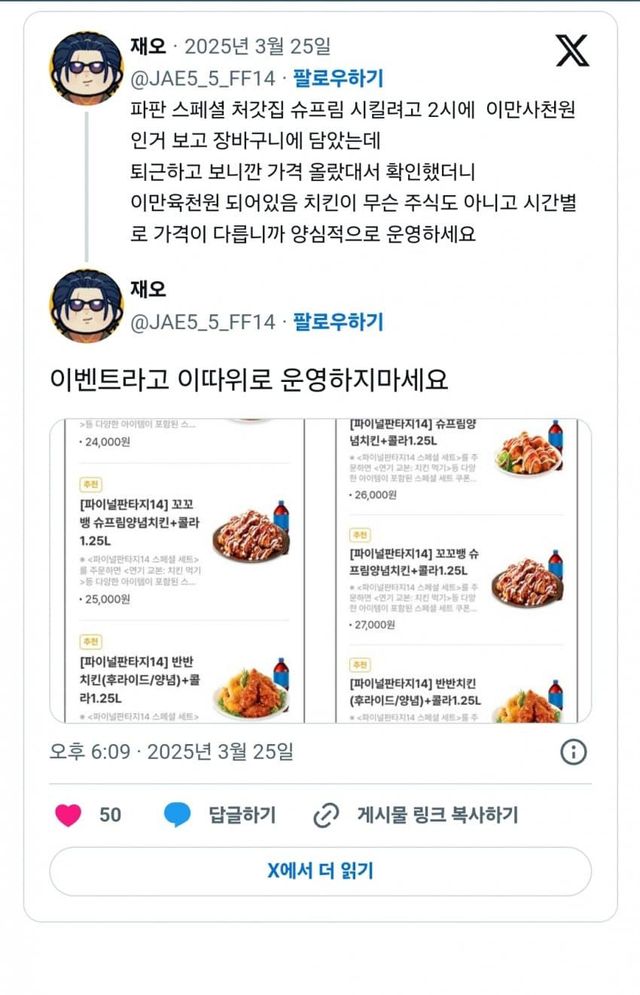Click 답글하기 reply label

(x=242, y=815)
